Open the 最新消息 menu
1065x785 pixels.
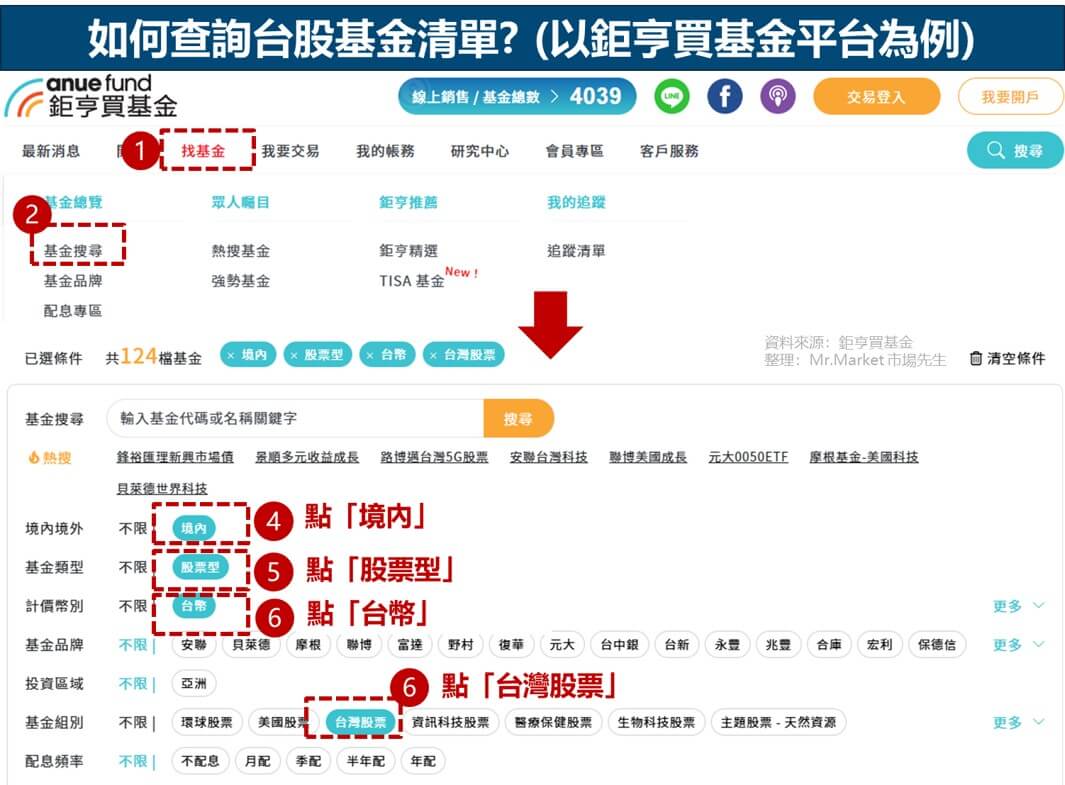click(51, 151)
